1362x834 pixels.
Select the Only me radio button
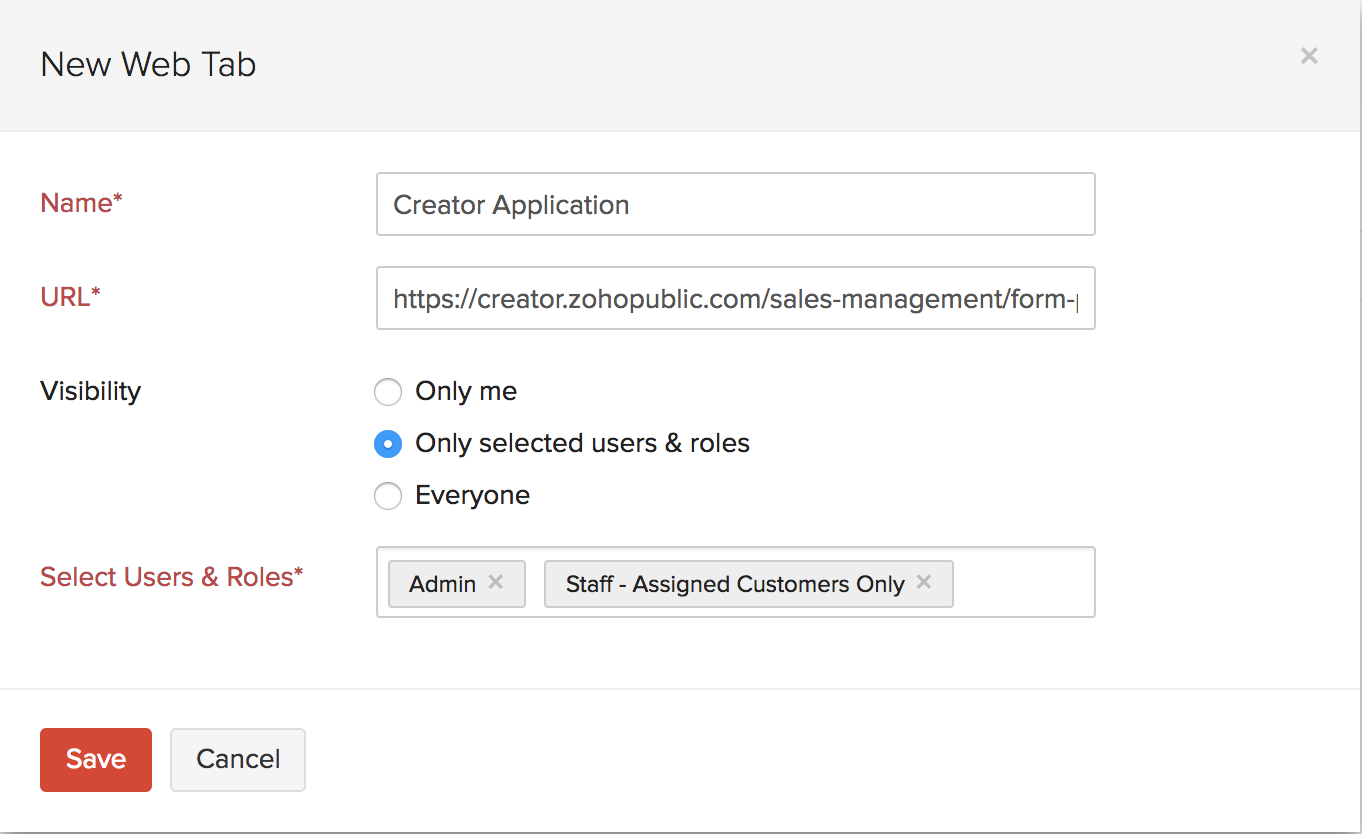click(388, 392)
